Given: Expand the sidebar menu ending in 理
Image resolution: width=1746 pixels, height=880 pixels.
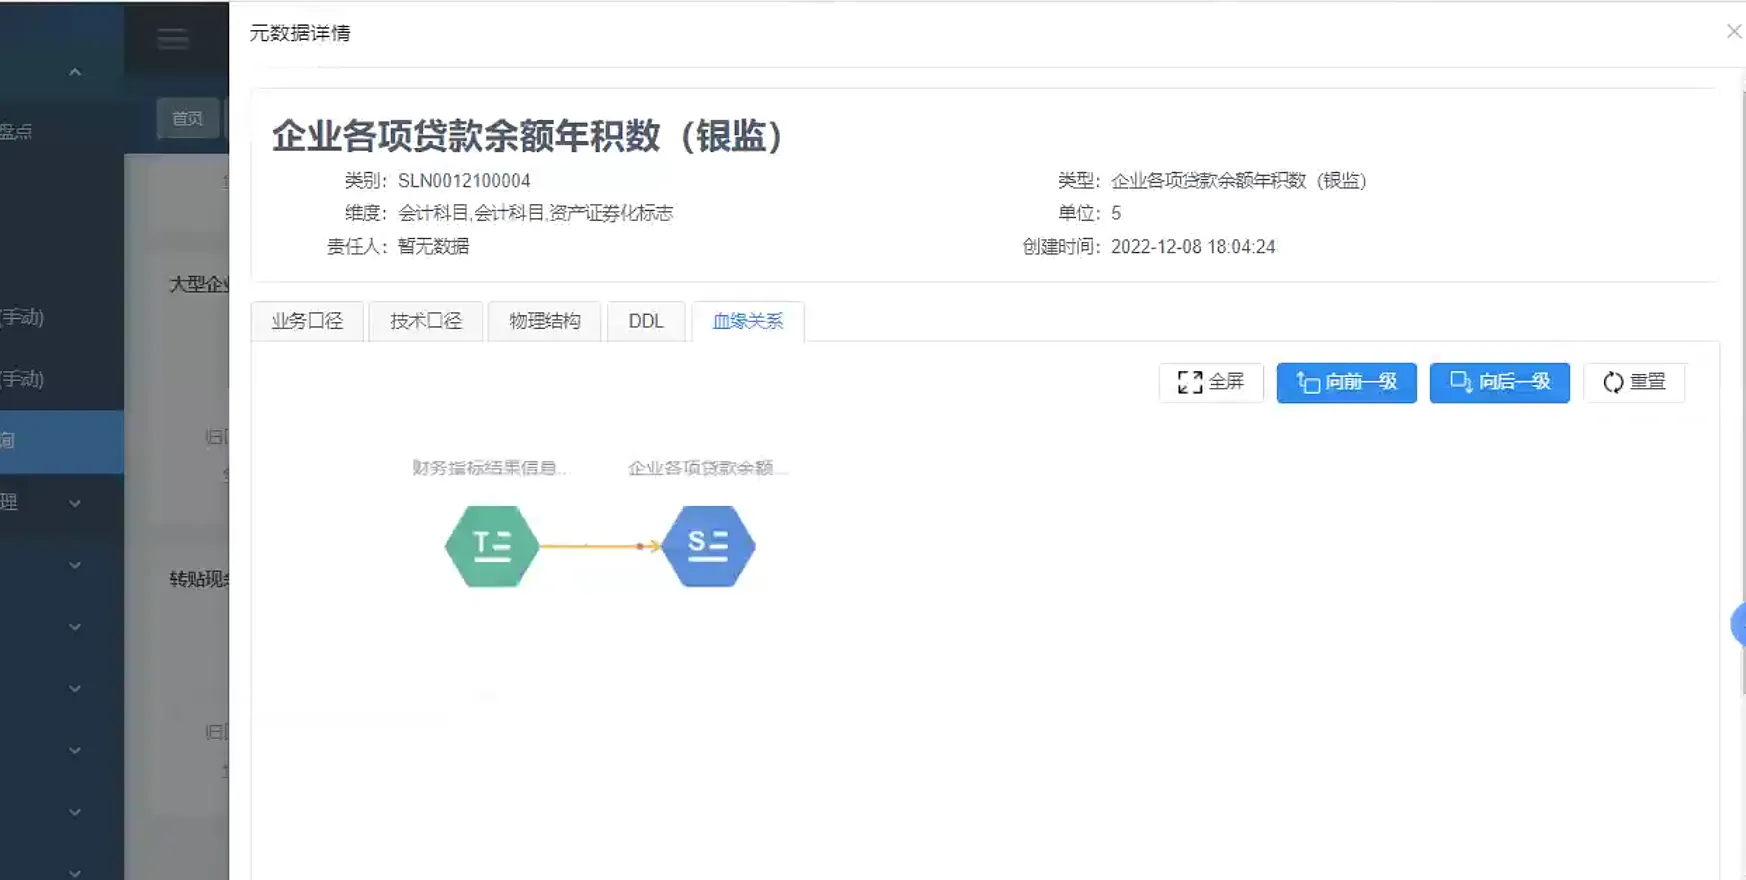Looking at the screenshot, I should [x=74, y=503].
